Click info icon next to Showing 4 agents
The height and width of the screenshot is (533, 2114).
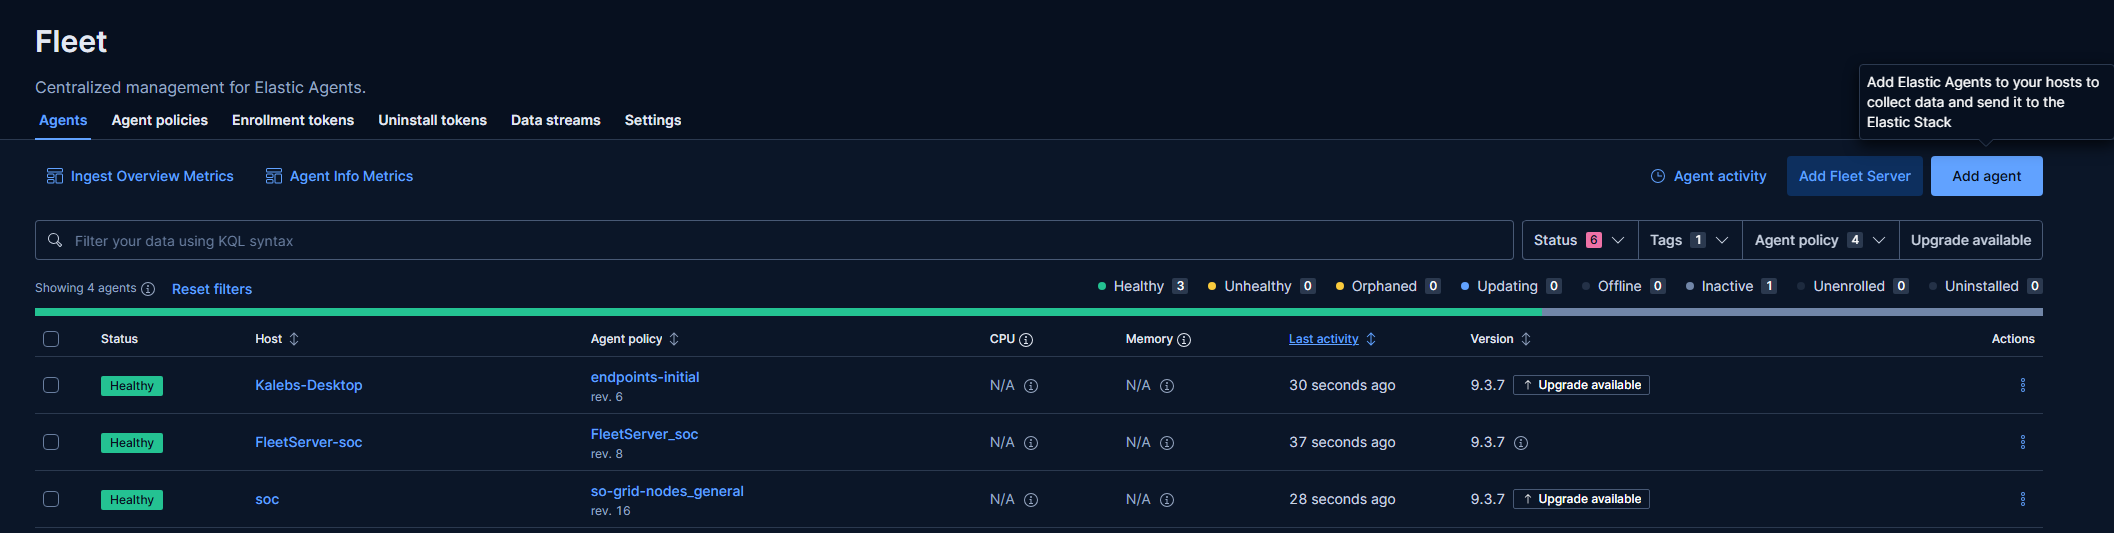[x=148, y=289]
